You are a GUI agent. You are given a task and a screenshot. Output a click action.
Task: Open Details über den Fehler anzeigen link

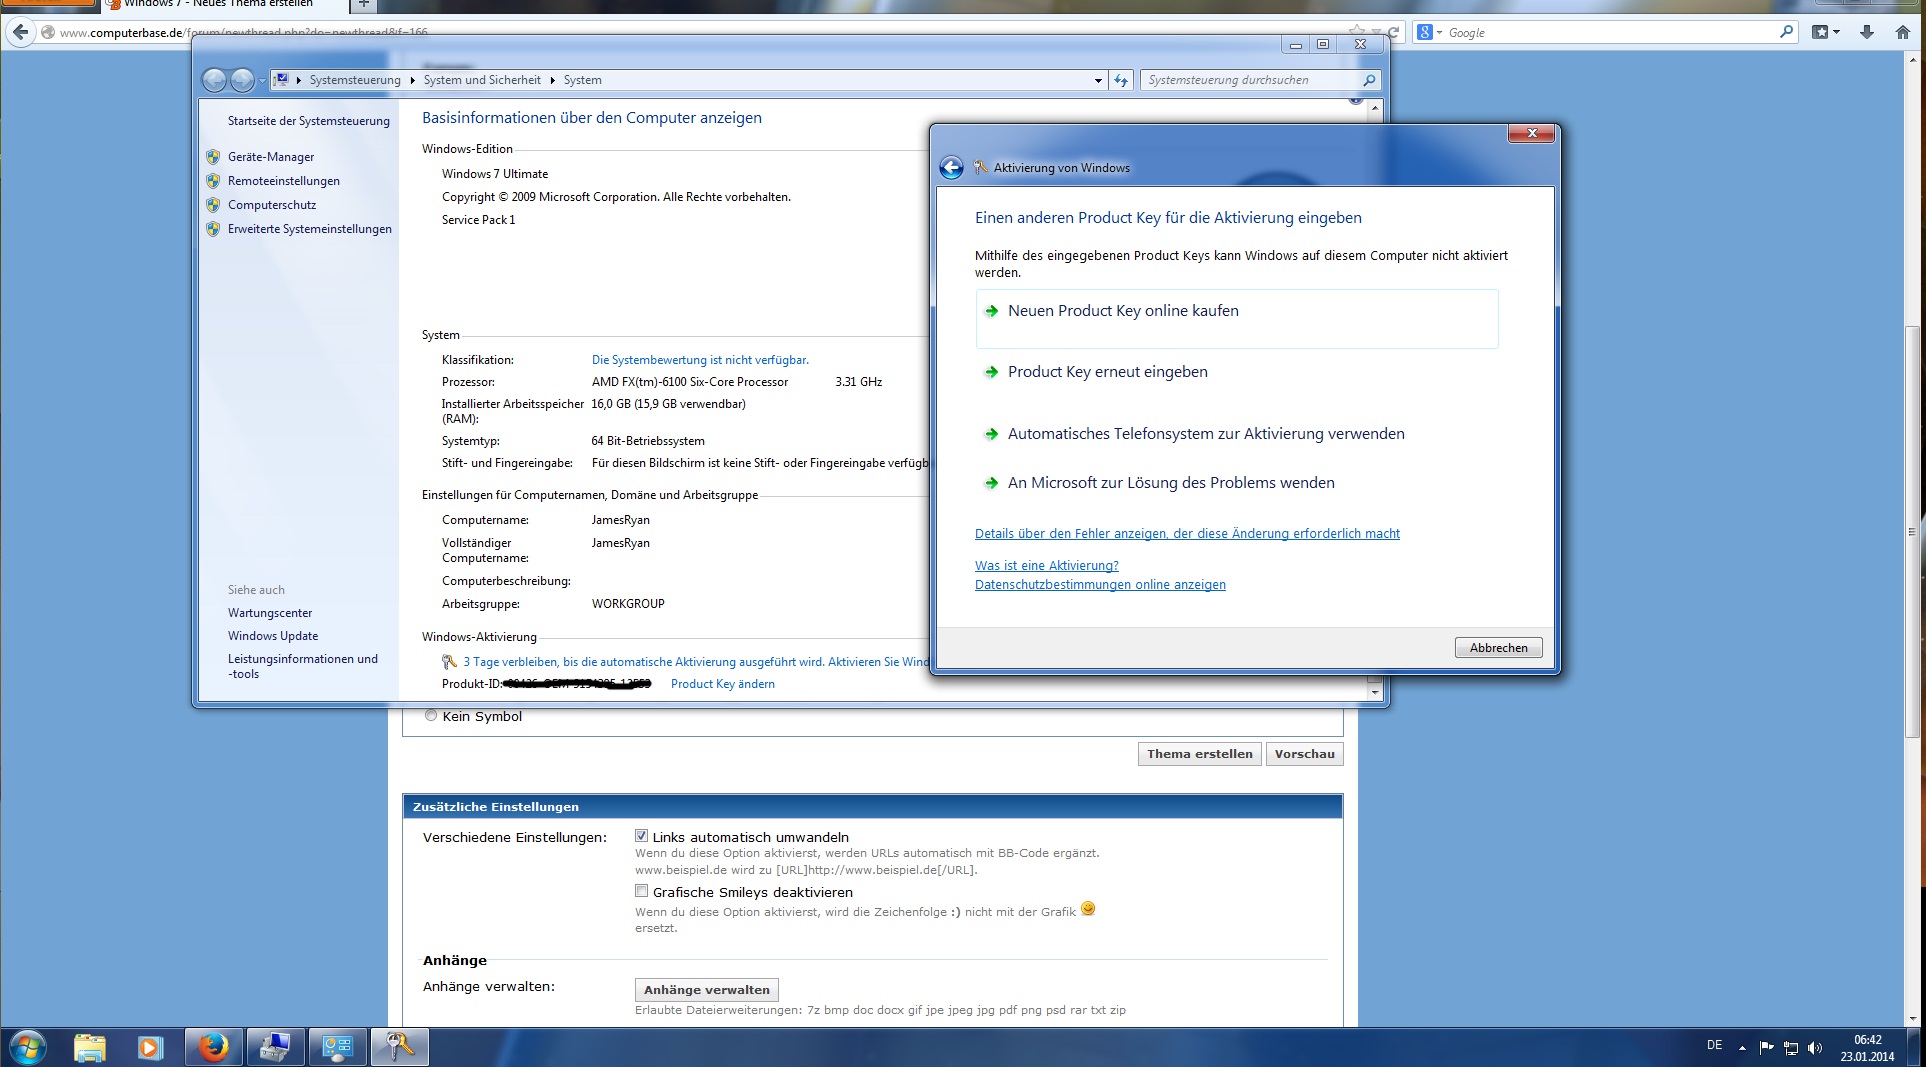[x=1187, y=534]
